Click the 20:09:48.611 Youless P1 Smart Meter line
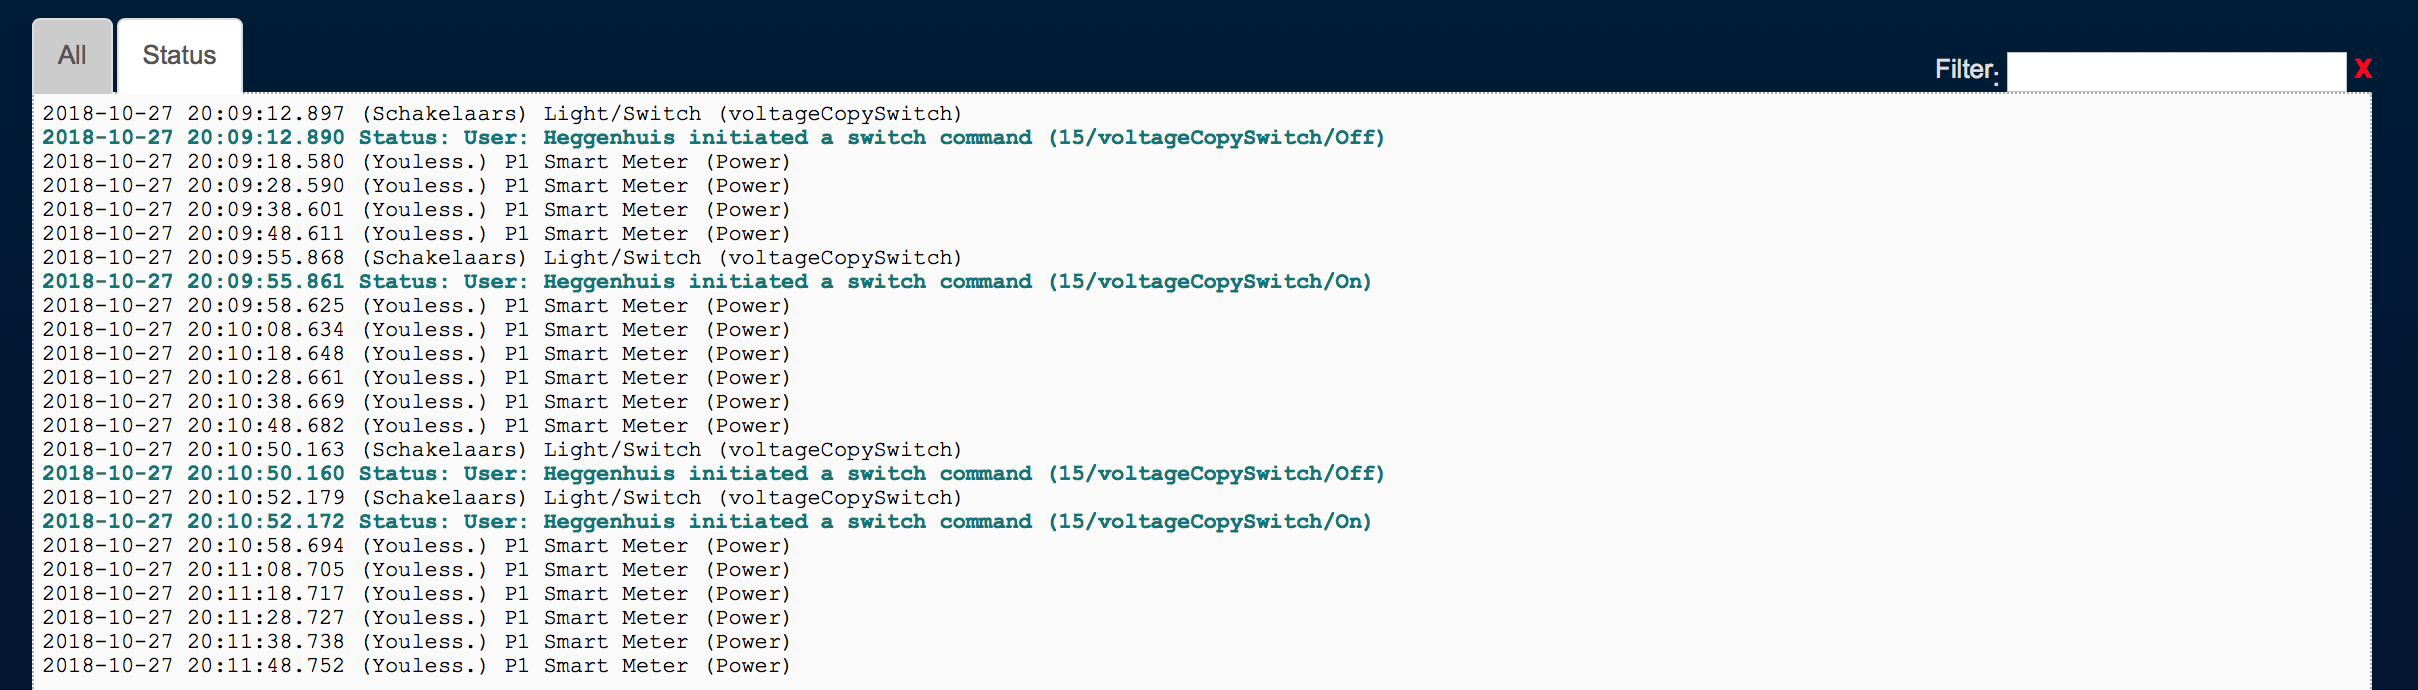 tap(416, 234)
